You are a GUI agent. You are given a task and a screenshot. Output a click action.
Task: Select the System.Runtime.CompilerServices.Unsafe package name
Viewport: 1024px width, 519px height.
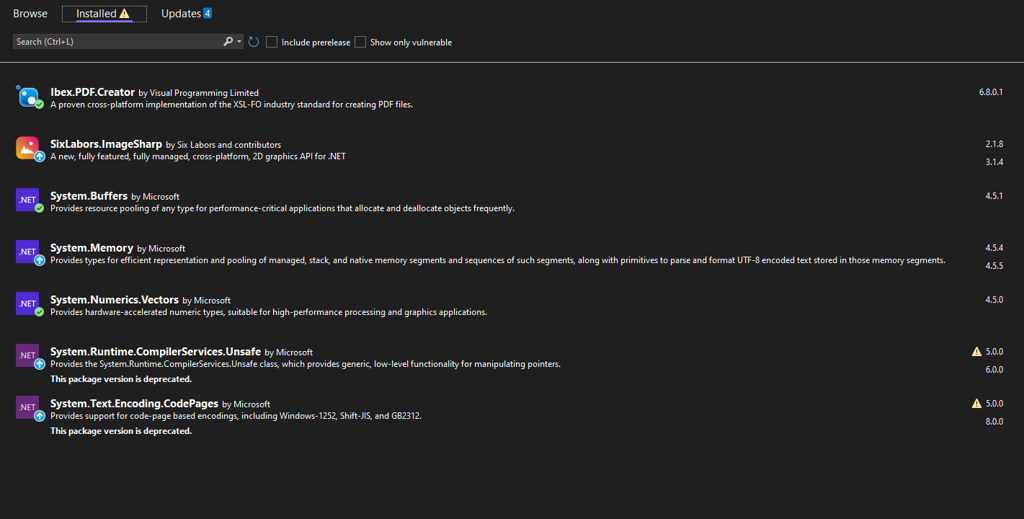pyautogui.click(x=155, y=352)
